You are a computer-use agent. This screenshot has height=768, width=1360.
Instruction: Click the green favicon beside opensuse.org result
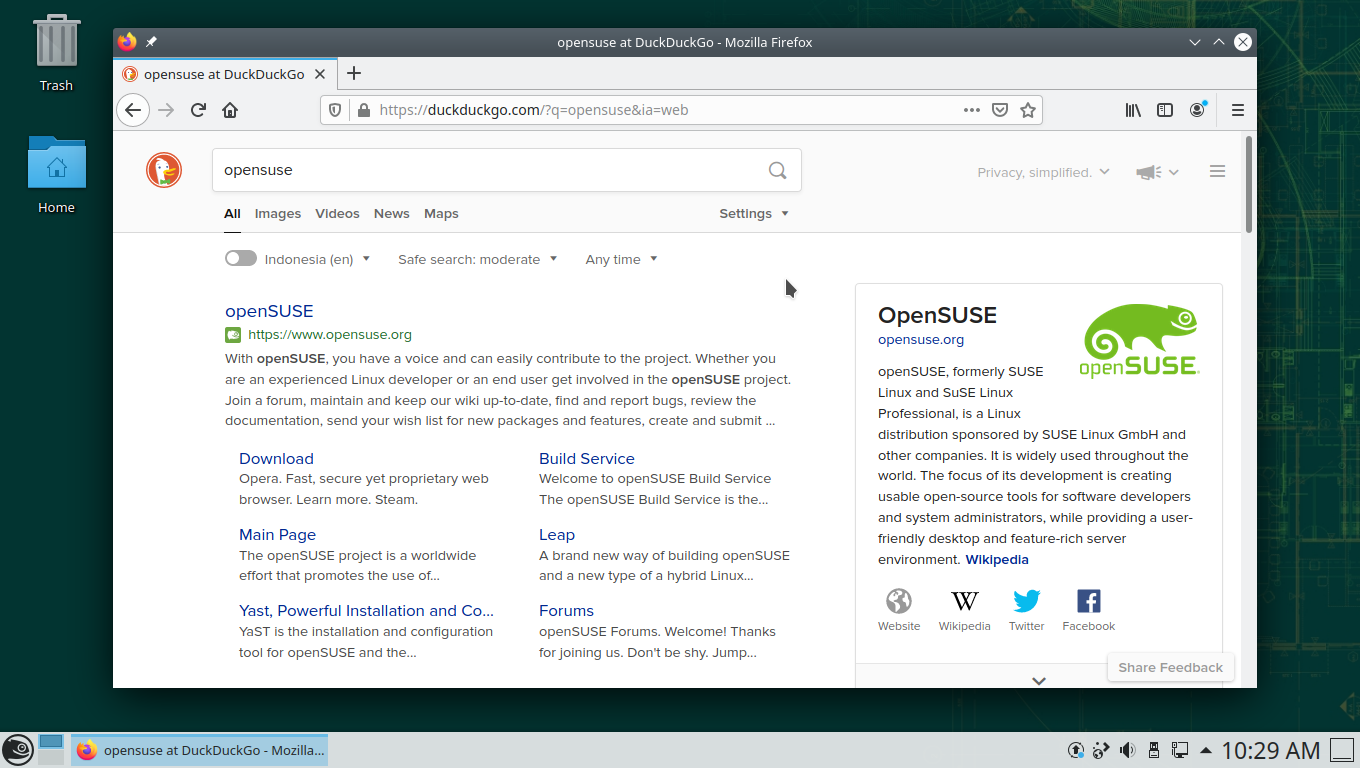pyautogui.click(x=233, y=335)
